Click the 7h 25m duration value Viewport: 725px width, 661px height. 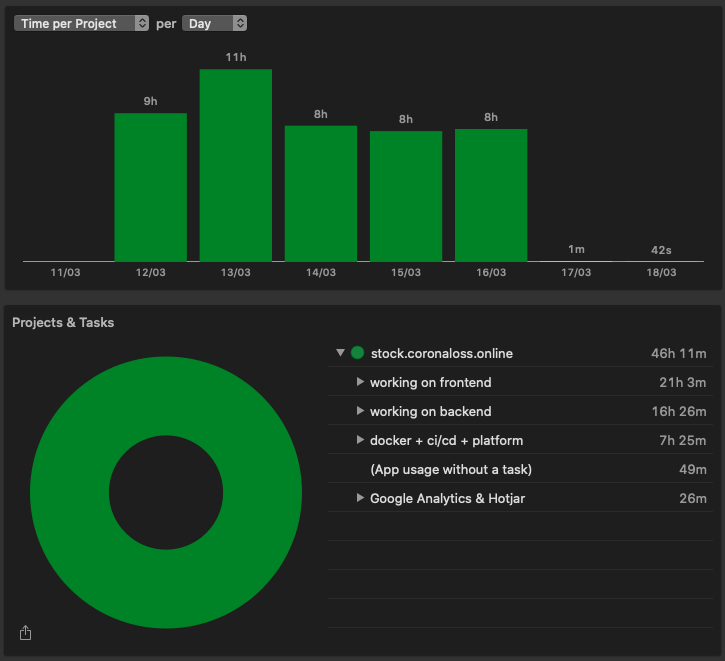682,441
